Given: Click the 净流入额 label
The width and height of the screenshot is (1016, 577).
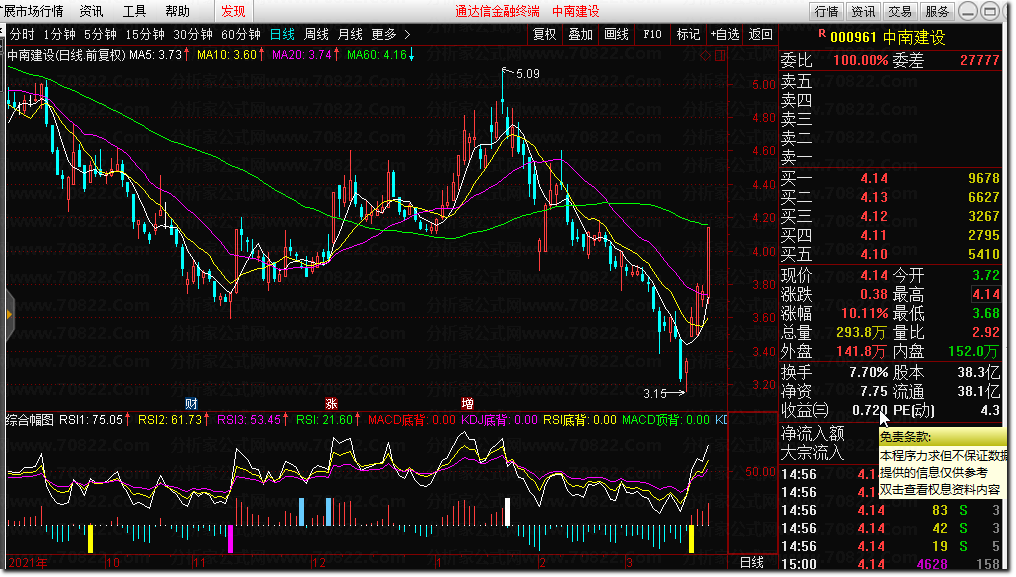Looking at the screenshot, I should coord(813,434).
